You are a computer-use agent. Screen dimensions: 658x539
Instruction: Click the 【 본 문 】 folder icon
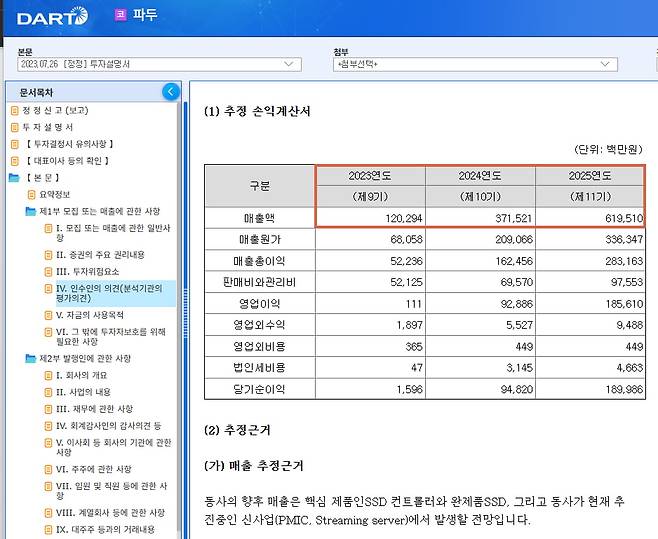14,177
